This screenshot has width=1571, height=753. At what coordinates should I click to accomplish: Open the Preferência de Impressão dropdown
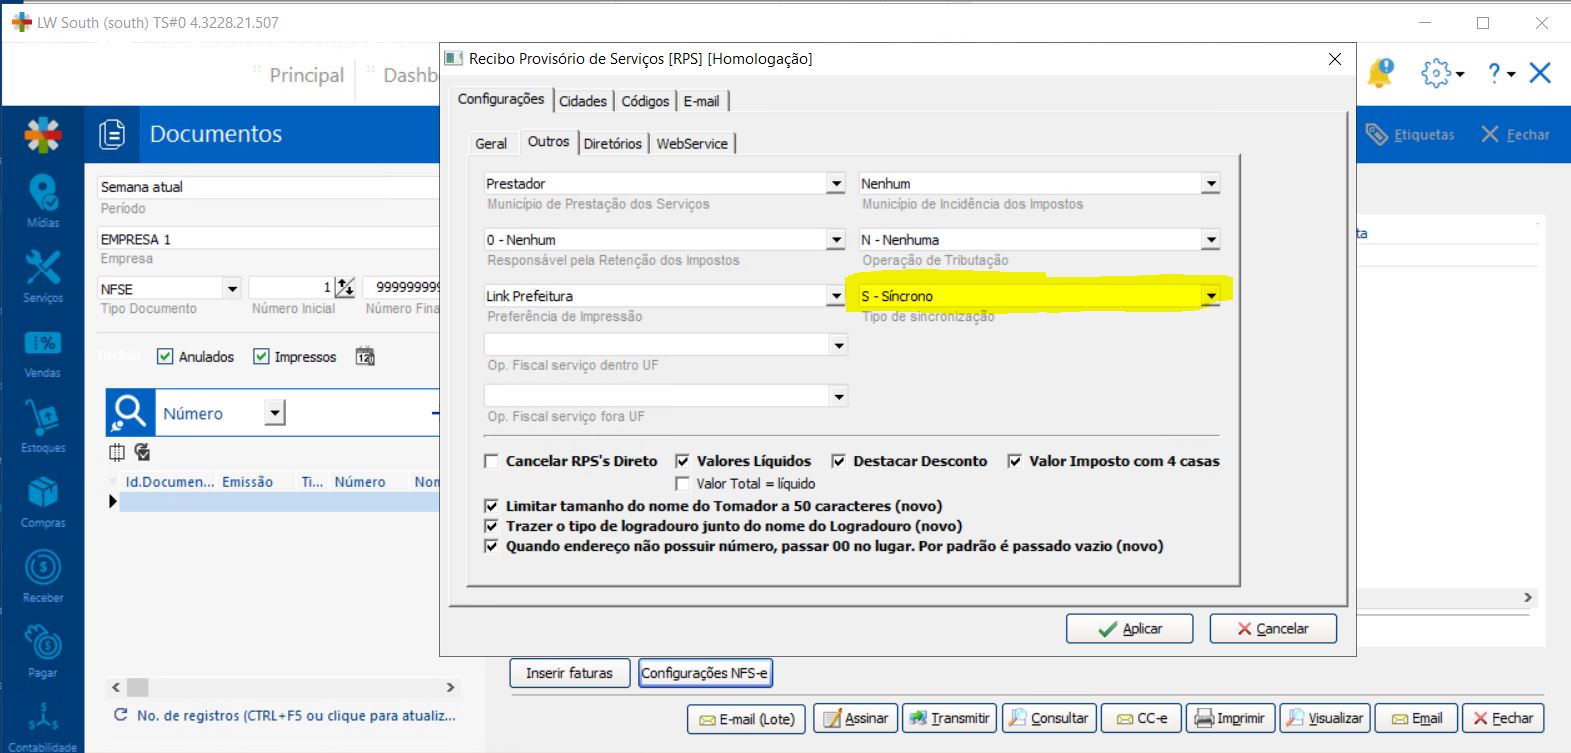pyautogui.click(x=837, y=296)
